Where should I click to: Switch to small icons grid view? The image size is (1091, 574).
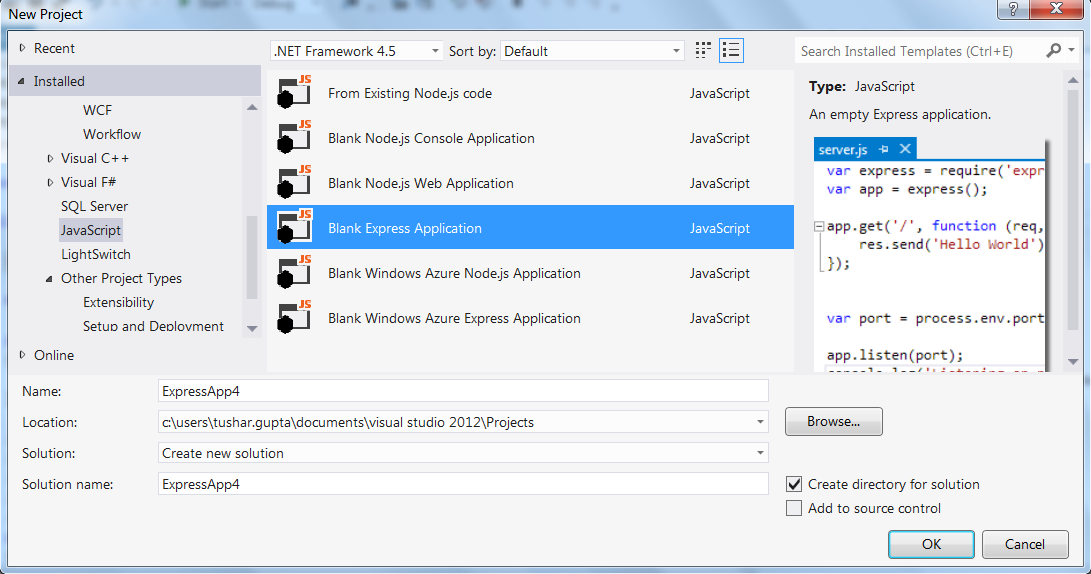pos(703,51)
